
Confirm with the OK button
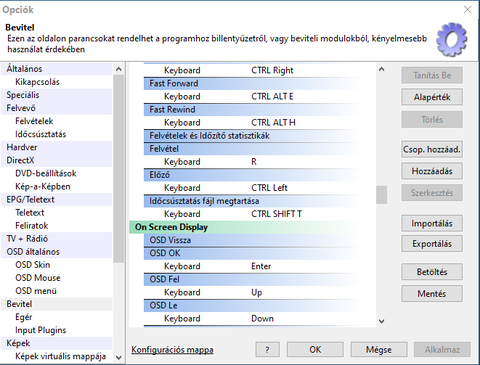(x=315, y=350)
